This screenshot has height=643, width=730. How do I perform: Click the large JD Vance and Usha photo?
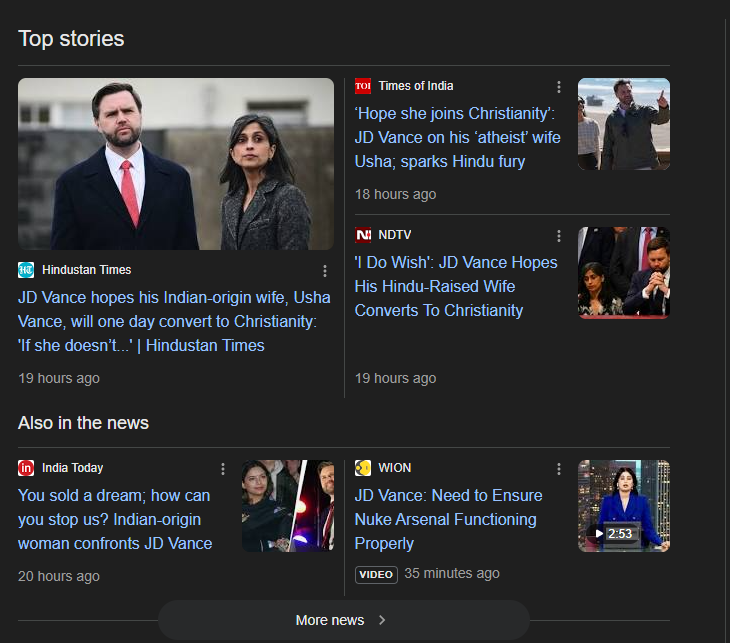(x=176, y=164)
